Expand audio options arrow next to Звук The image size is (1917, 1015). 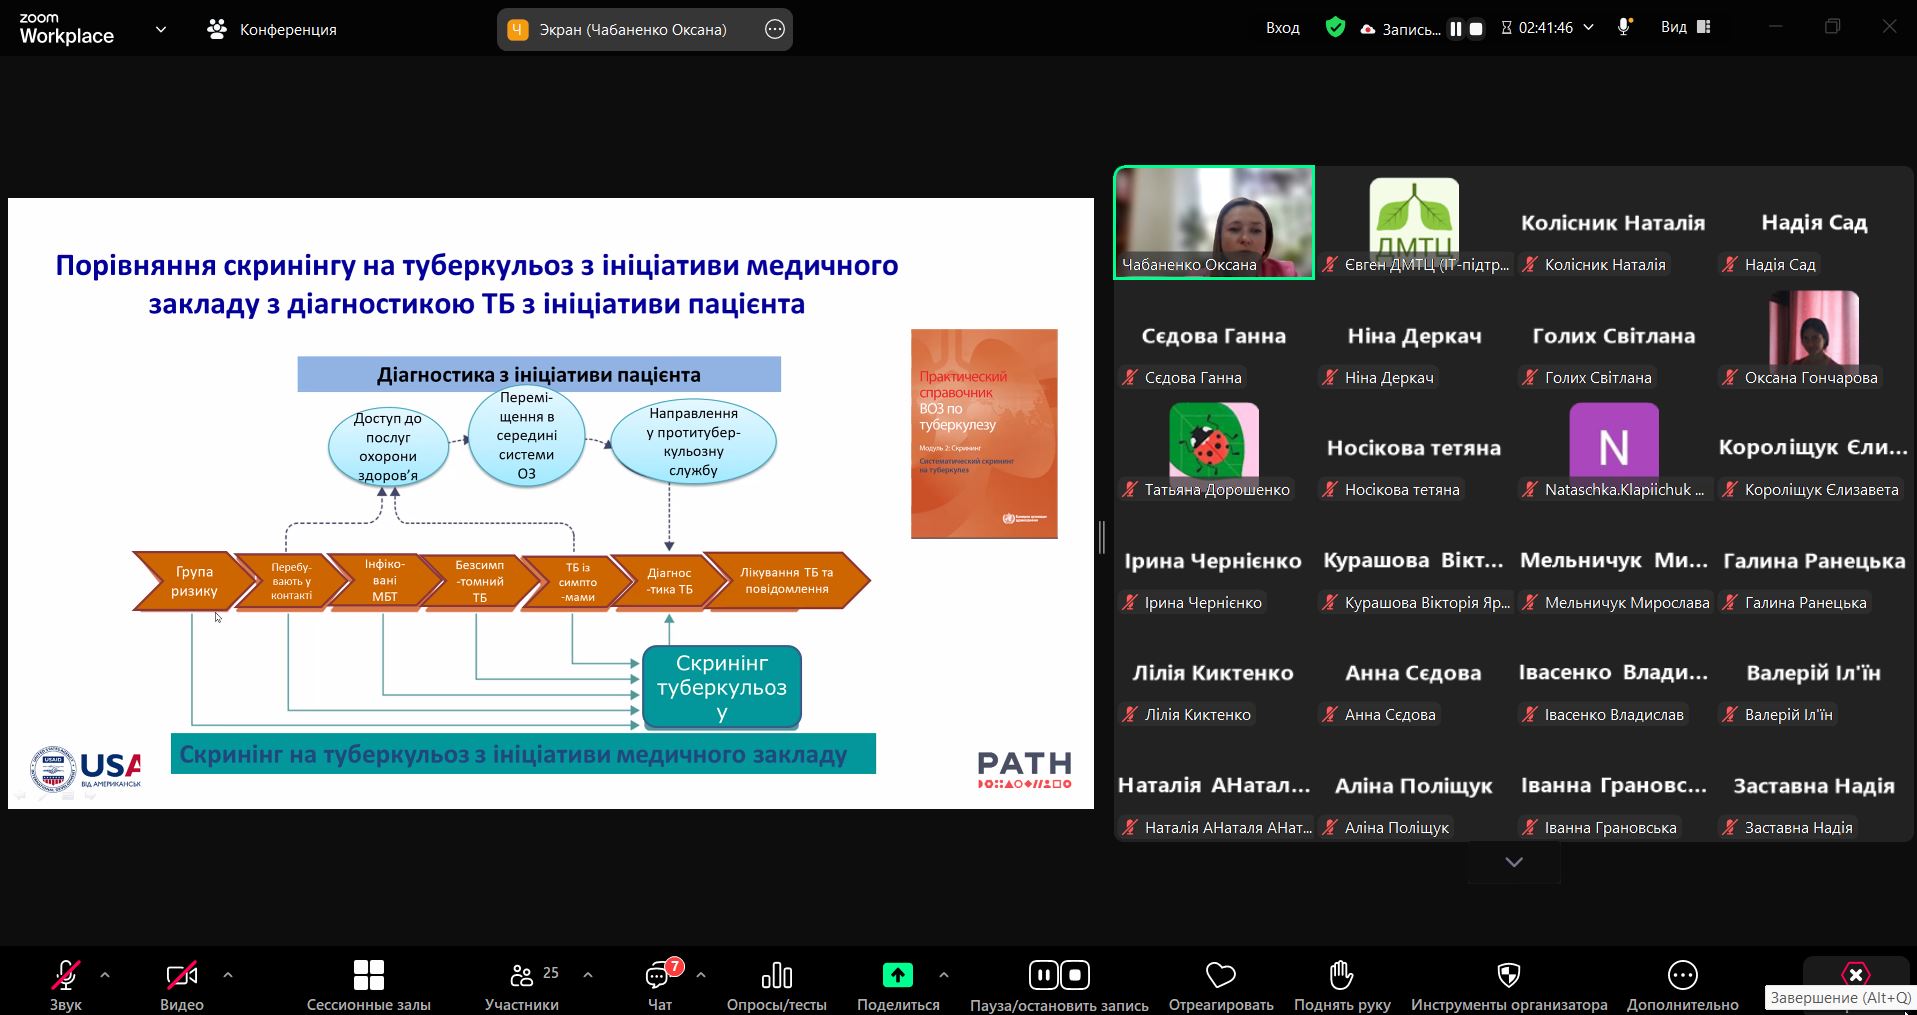tap(105, 974)
